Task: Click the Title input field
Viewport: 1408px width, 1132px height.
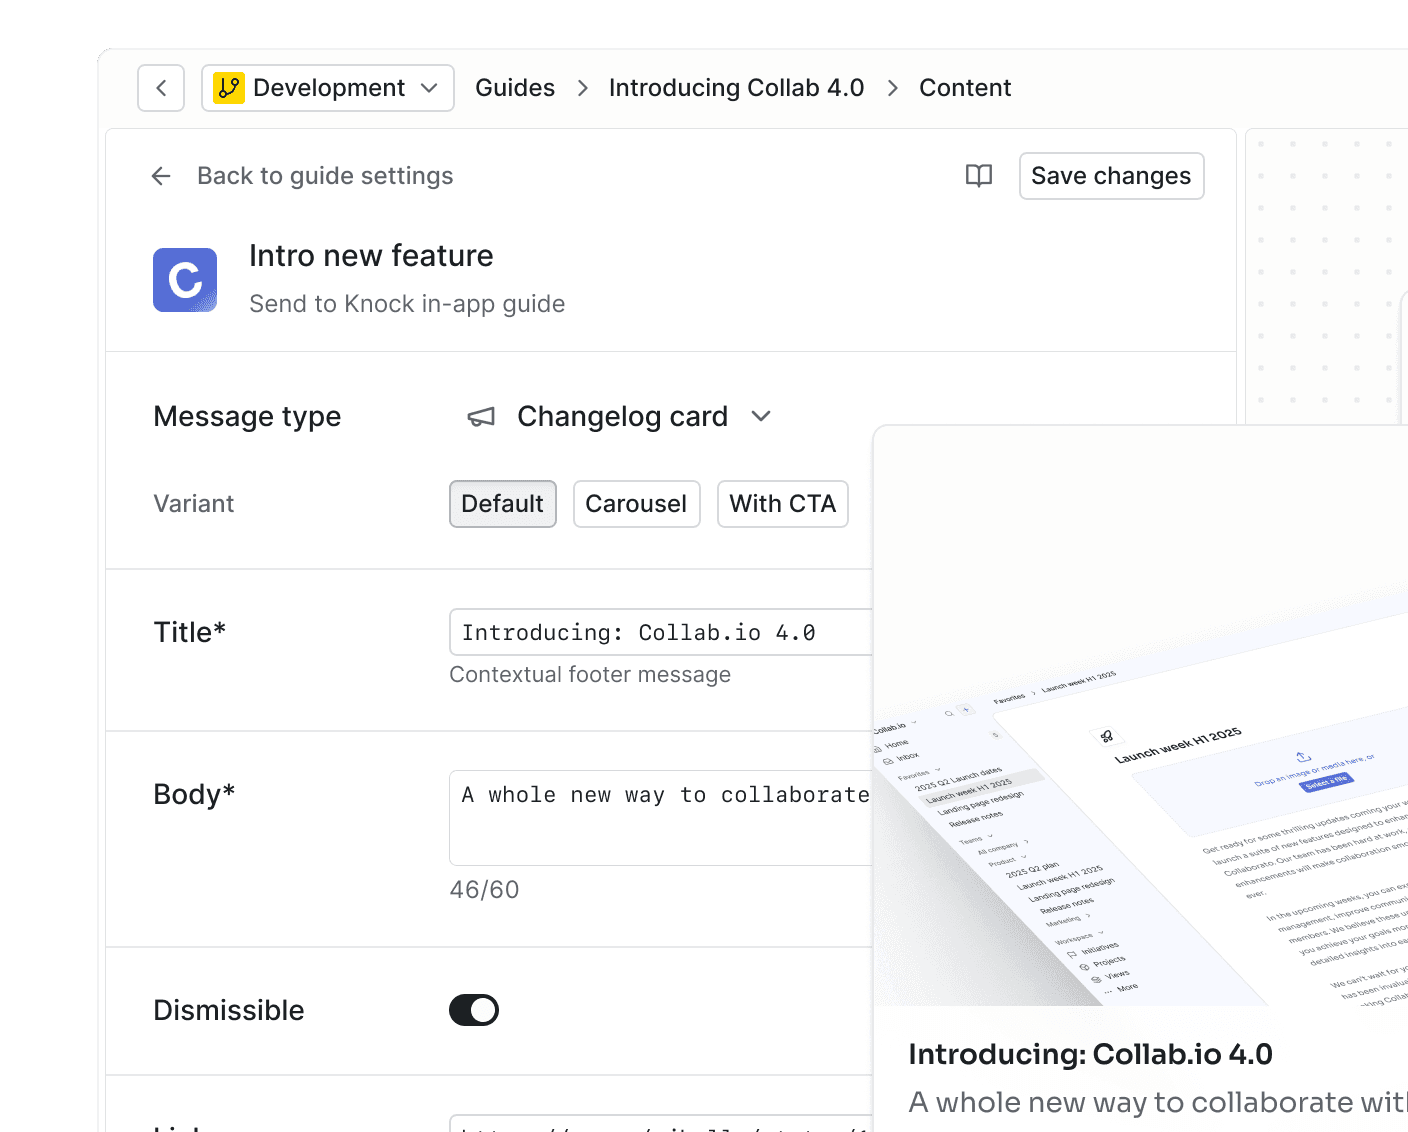Action: pos(661,632)
